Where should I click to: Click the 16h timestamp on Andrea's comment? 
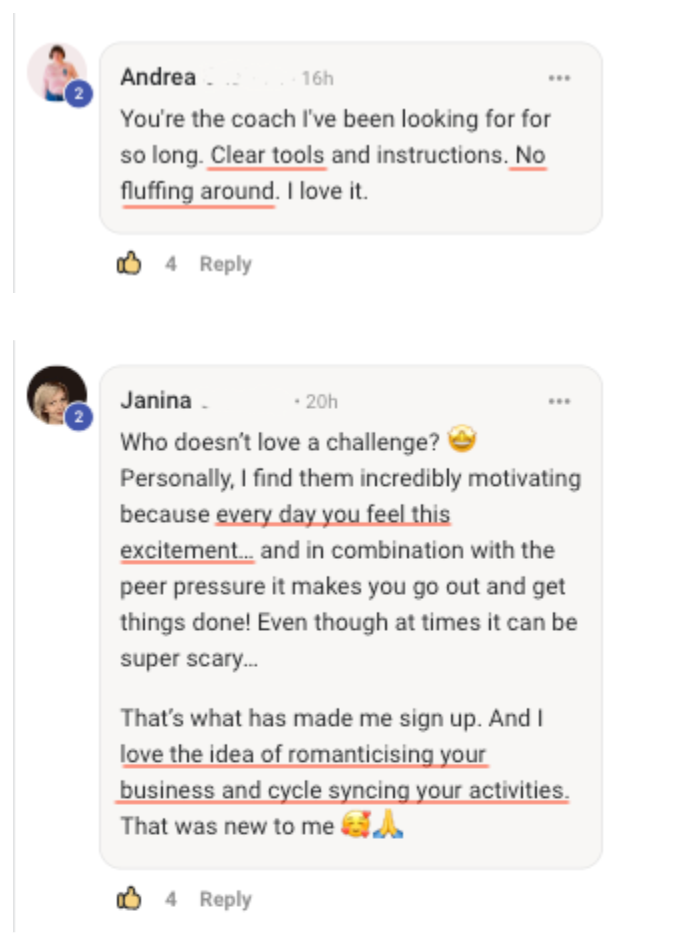317,78
